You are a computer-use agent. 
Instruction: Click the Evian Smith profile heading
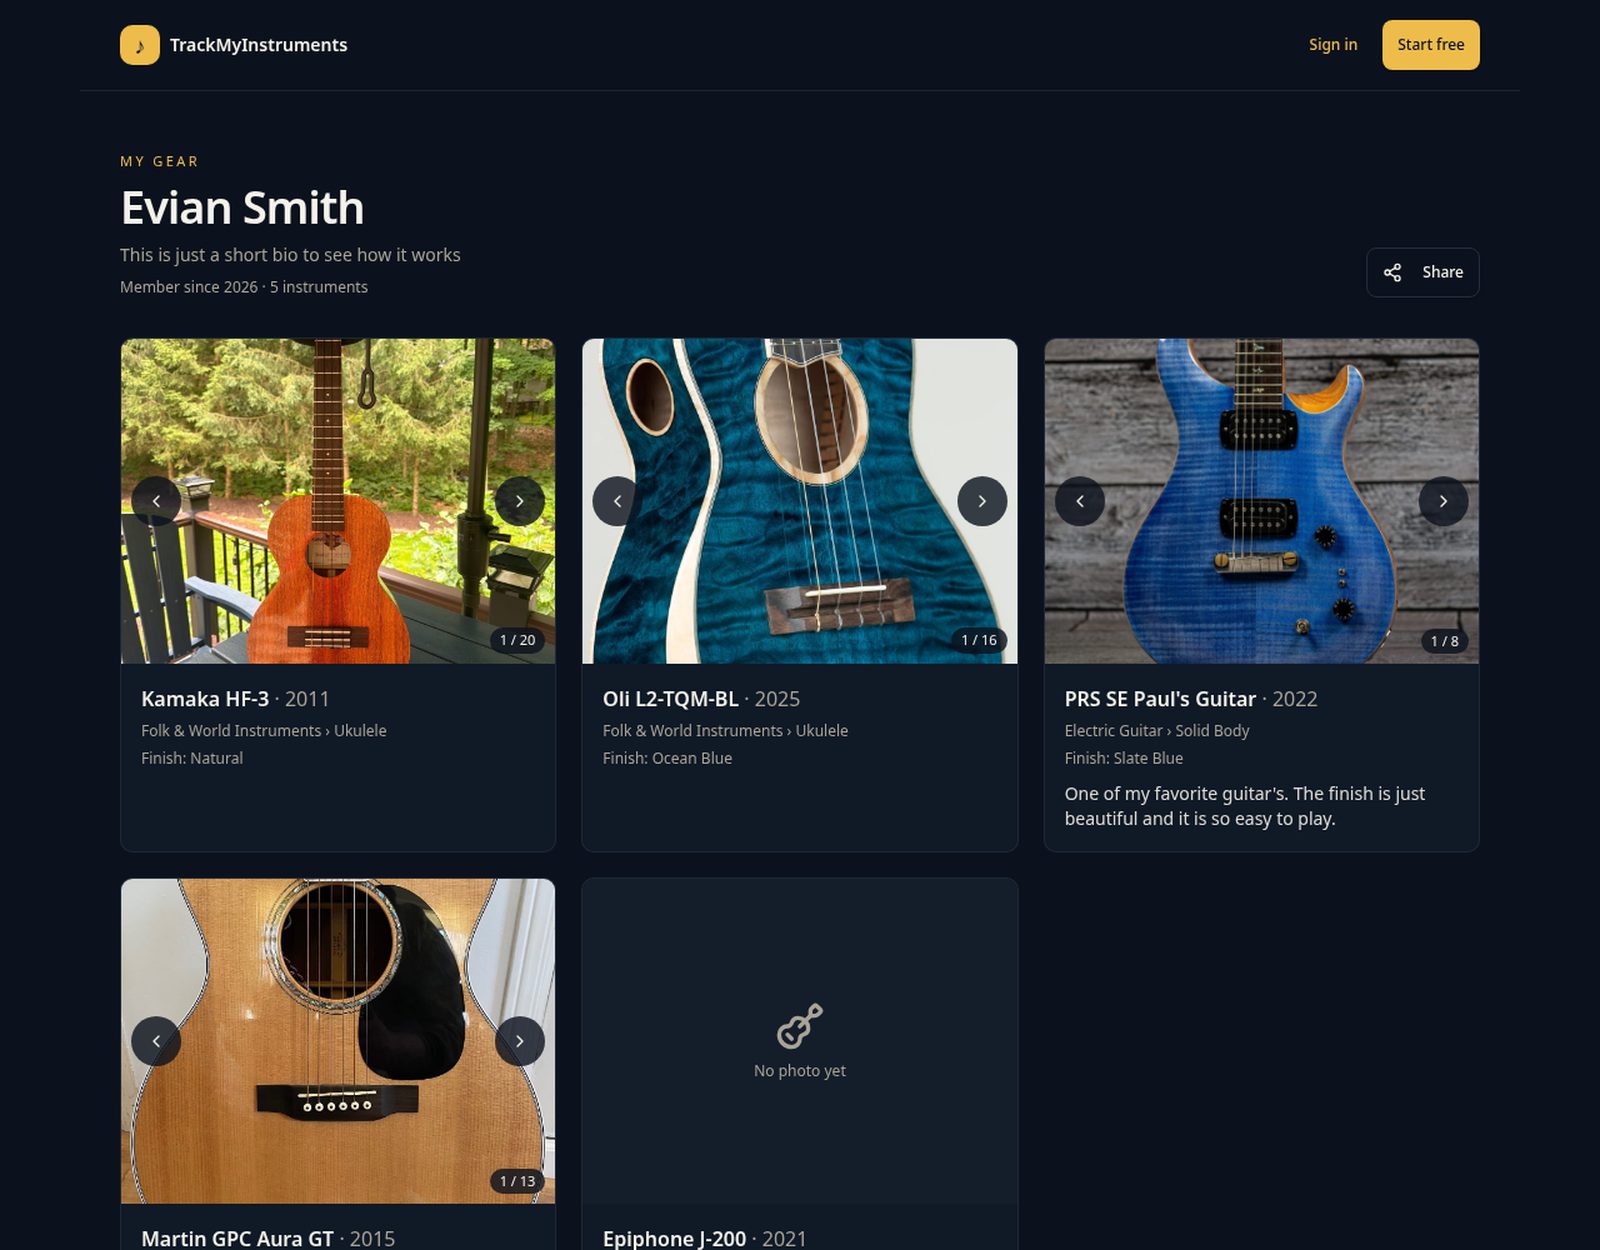[242, 208]
